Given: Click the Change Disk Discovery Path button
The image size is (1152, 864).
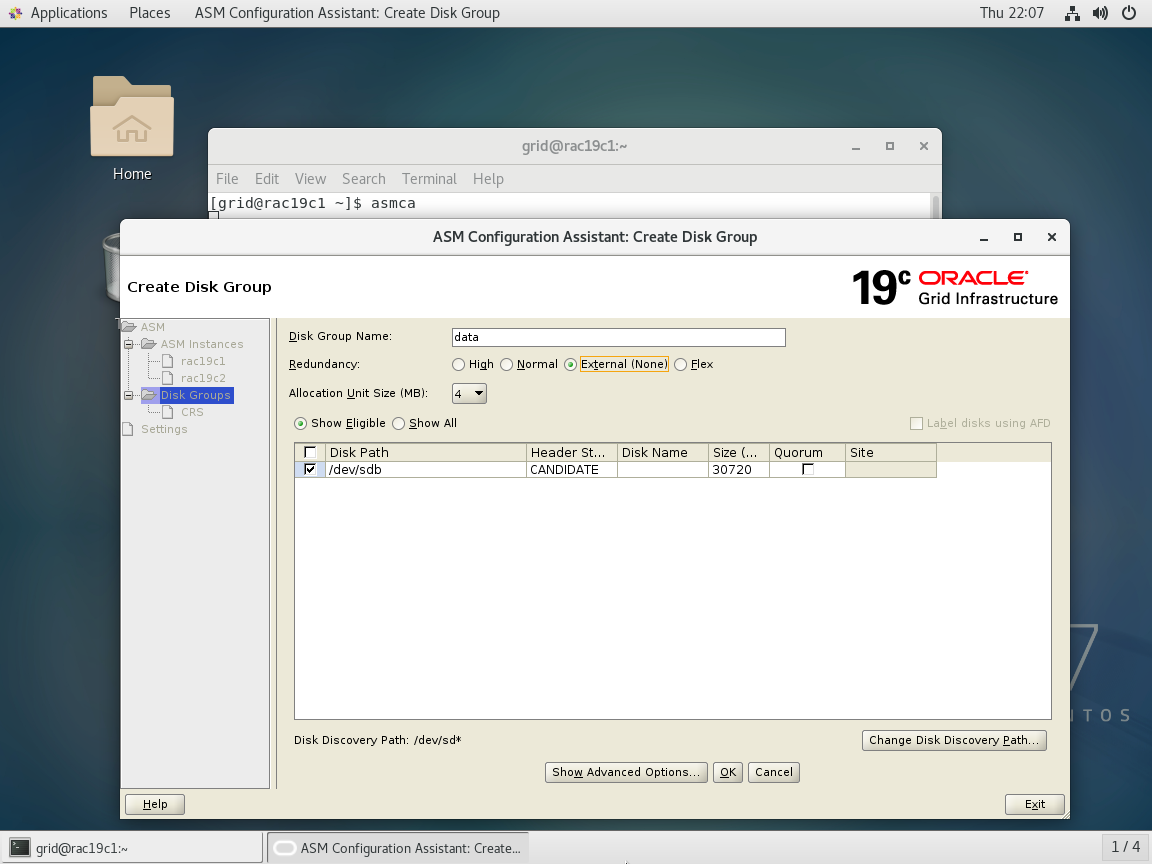Looking at the screenshot, I should [x=954, y=740].
